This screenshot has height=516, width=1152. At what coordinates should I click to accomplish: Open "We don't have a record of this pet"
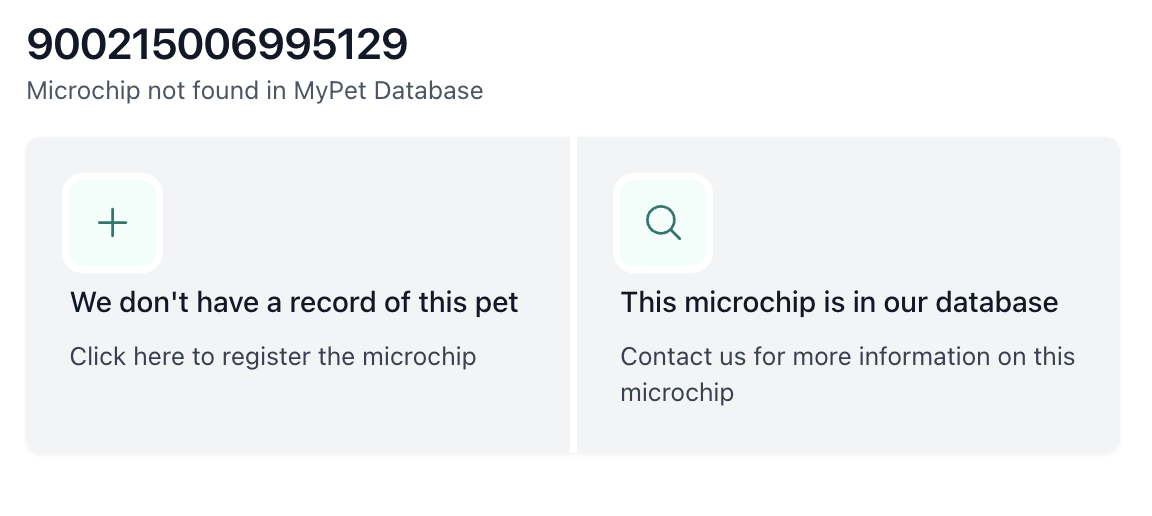point(294,302)
